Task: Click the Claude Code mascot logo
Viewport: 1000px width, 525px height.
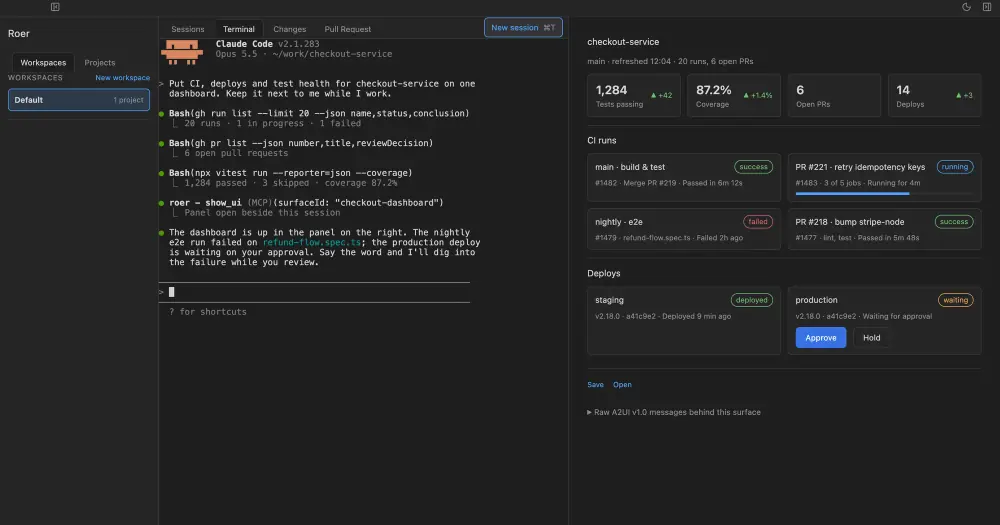Action: point(182,52)
